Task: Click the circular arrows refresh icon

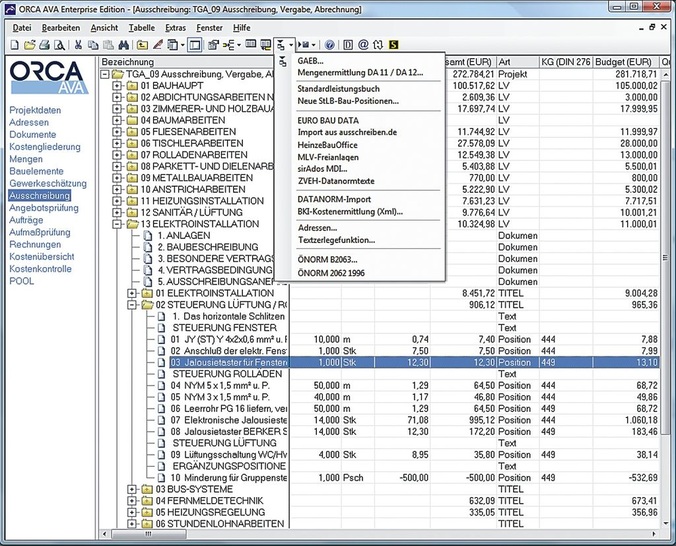Action: [378, 45]
